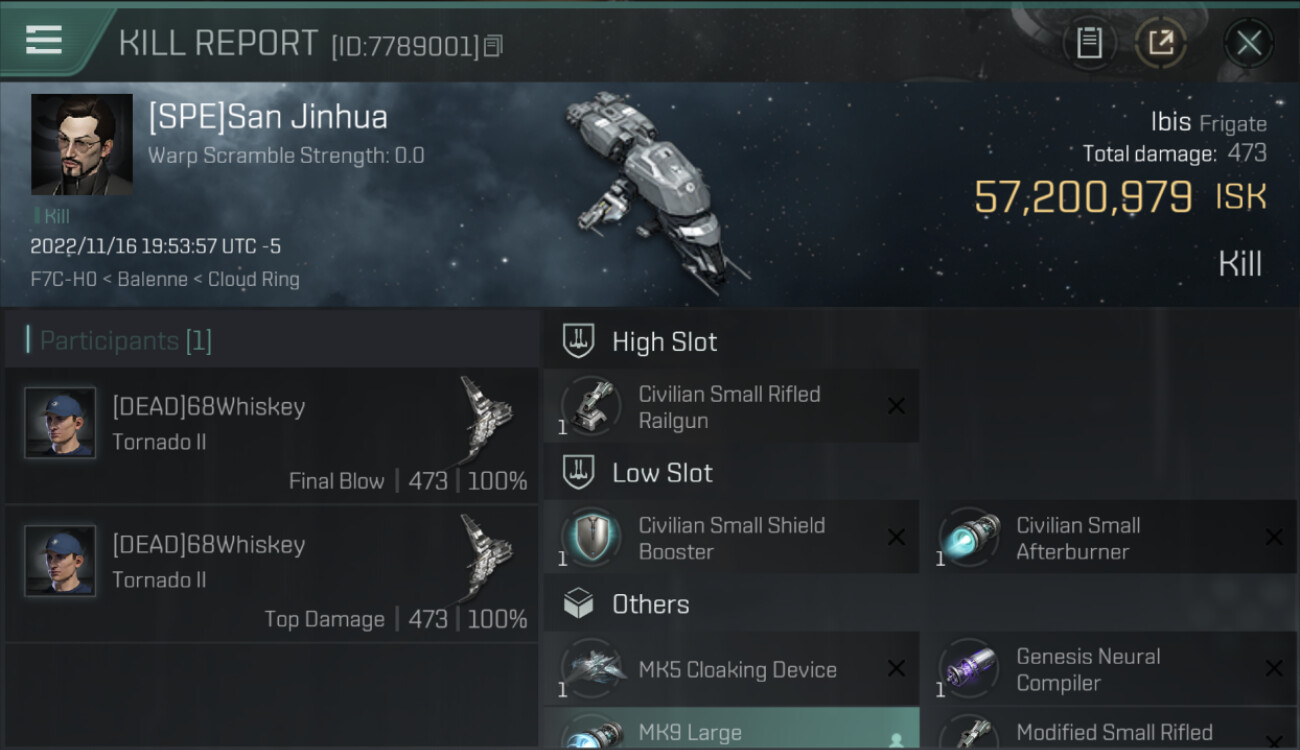Tap the share export icon
Image resolution: width=1300 pixels, height=750 pixels.
point(1161,42)
